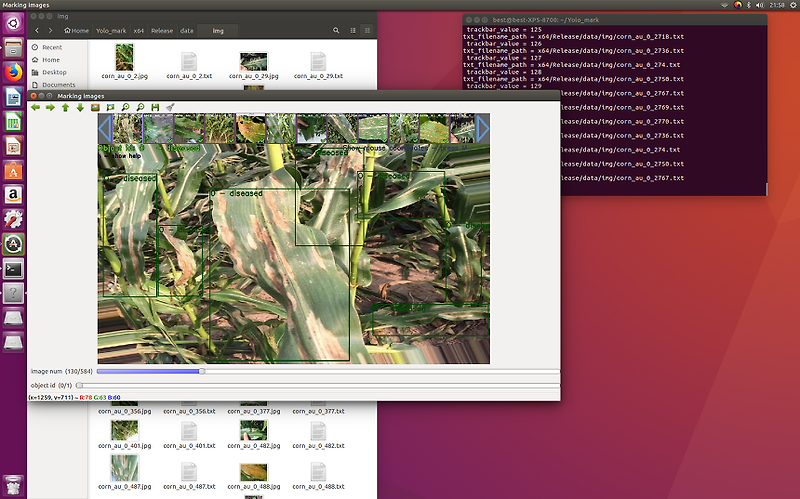
Task: Open Documents in the Files sidebar
Action: 59,85
